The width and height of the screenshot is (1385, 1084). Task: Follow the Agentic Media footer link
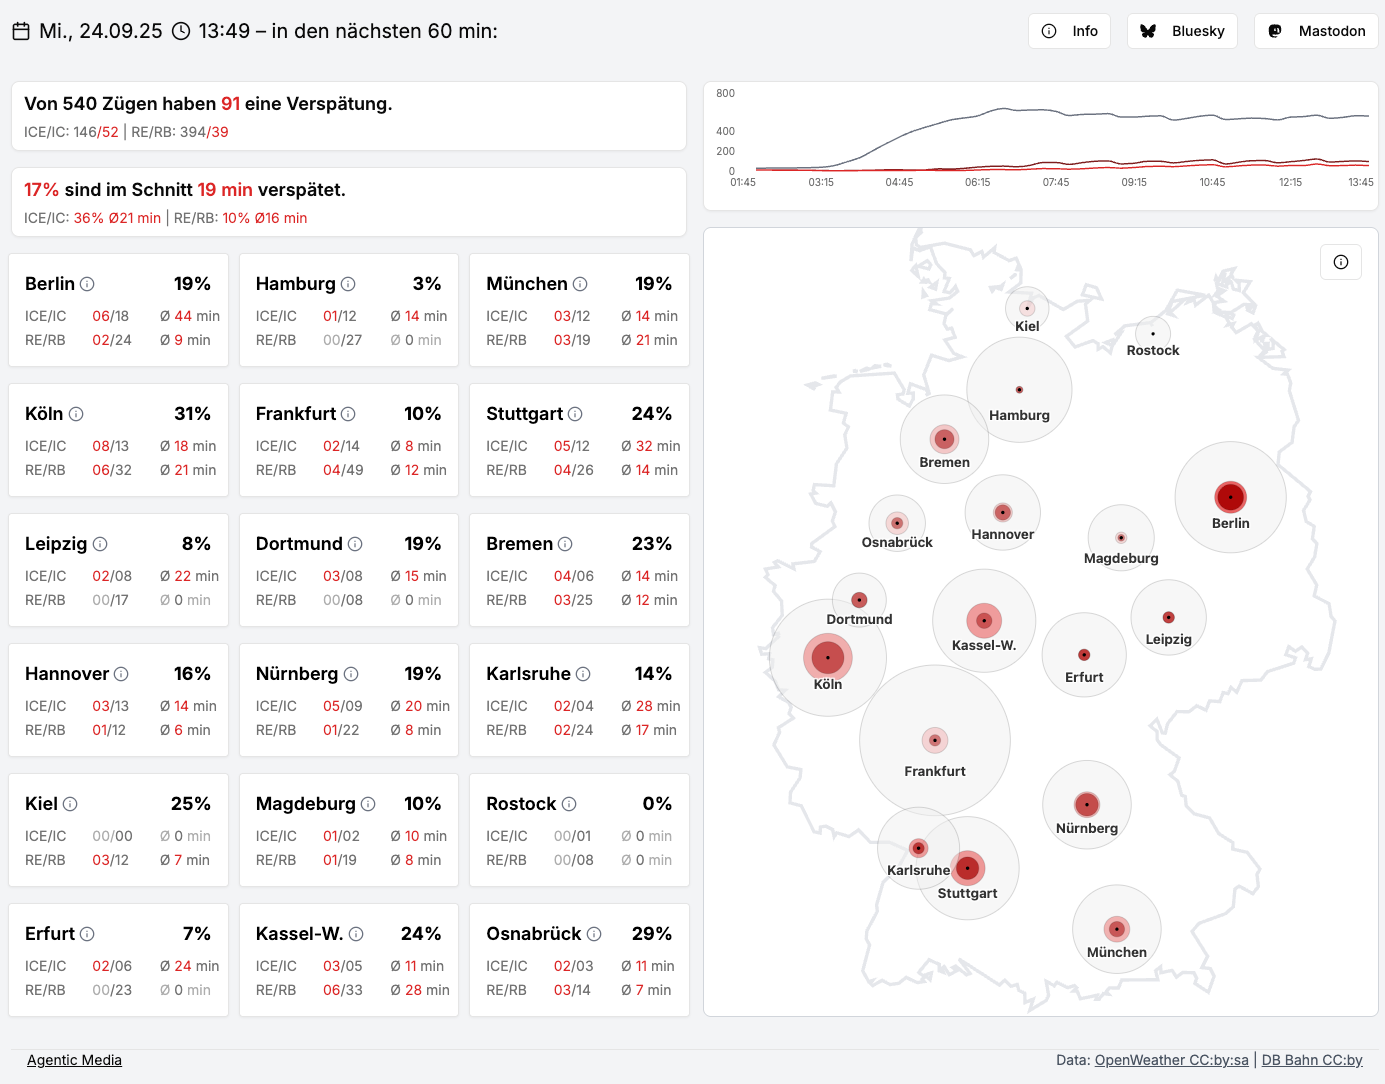[x=74, y=1060]
